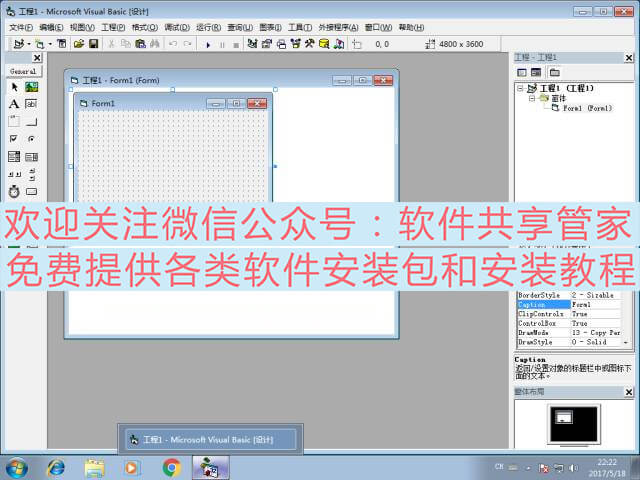Open the Data View Window icon

tap(324, 44)
